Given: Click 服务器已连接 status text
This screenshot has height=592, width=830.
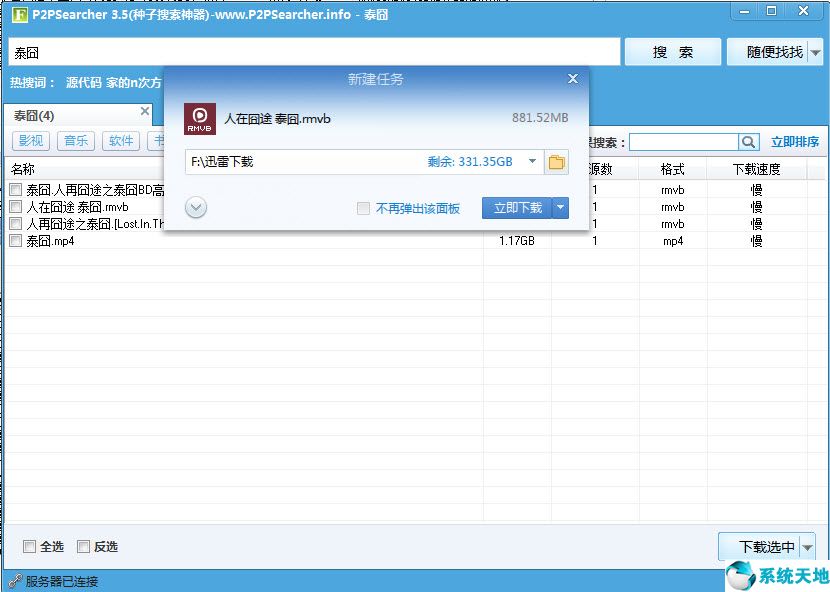Looking at the screenshot, I should (62, 581).
